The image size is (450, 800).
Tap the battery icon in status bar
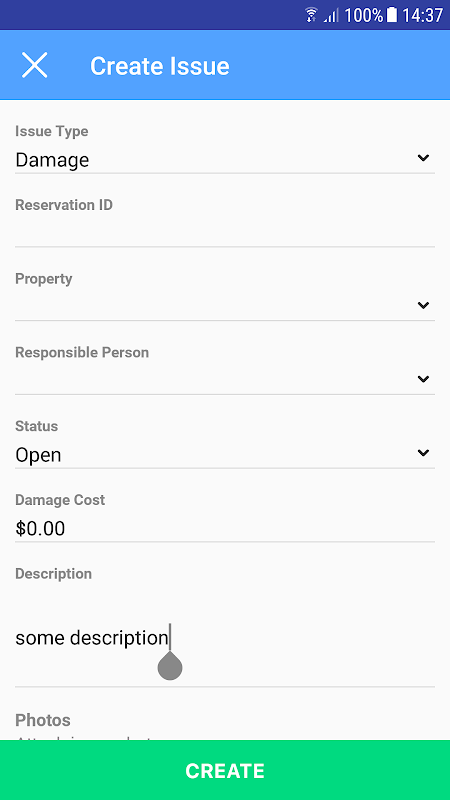coord(391,15)
